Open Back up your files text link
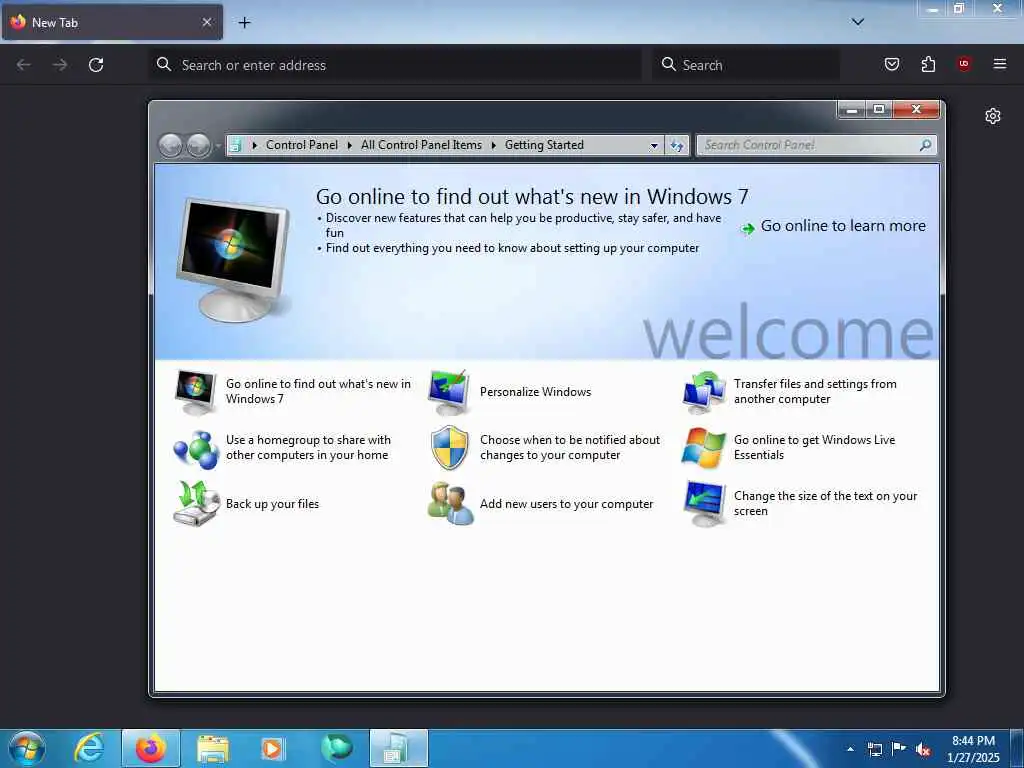The width and height of the screenshot is (1024, 768). (272, 504)
